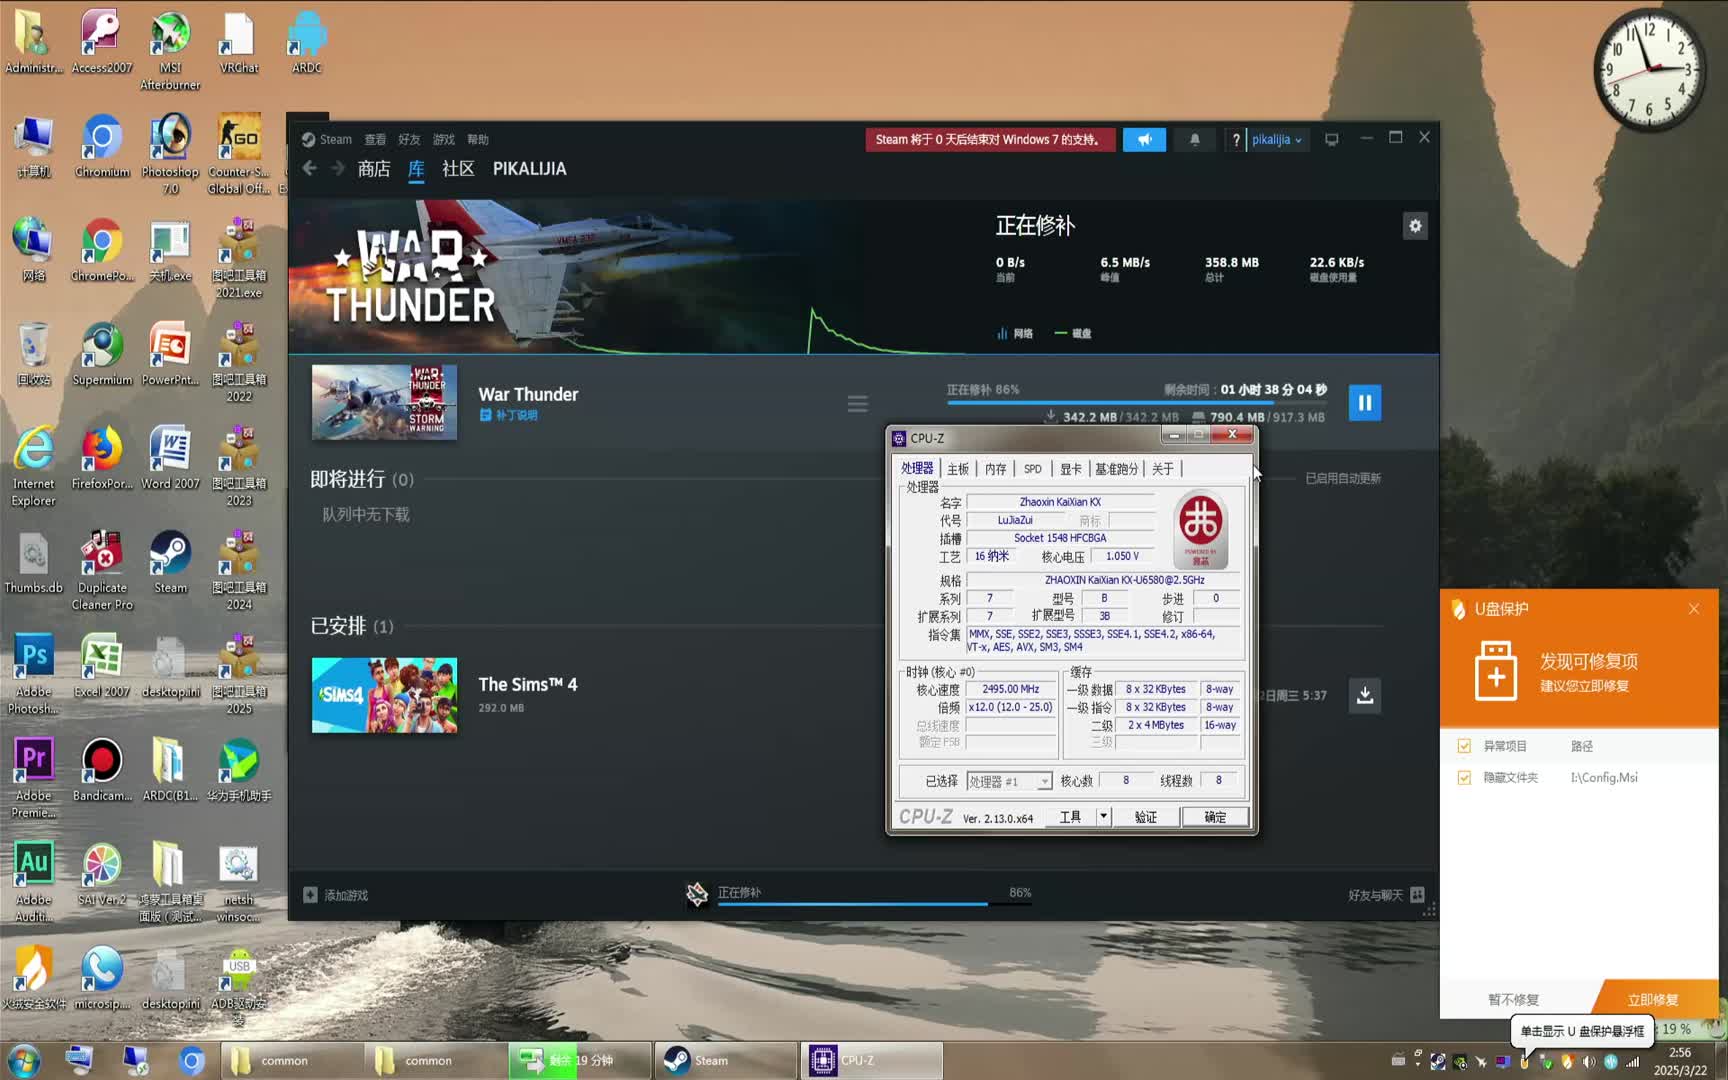Click the Add Game plus icon

pos(311,895)
